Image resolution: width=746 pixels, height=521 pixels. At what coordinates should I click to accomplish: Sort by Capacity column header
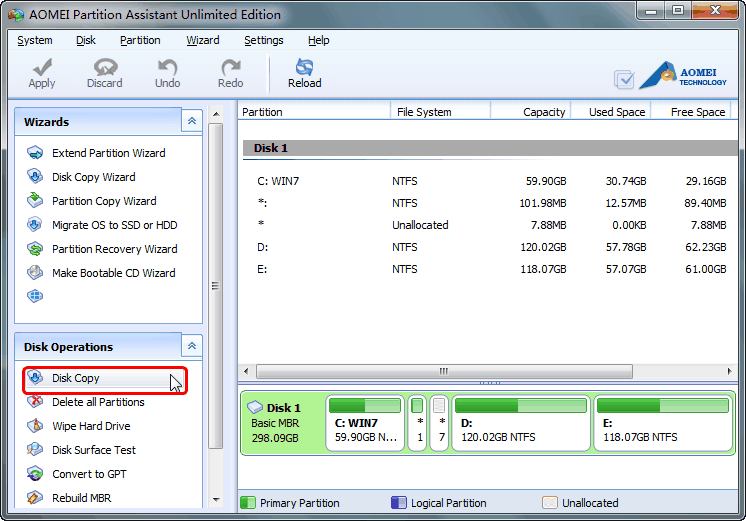[x=530, y=112]
